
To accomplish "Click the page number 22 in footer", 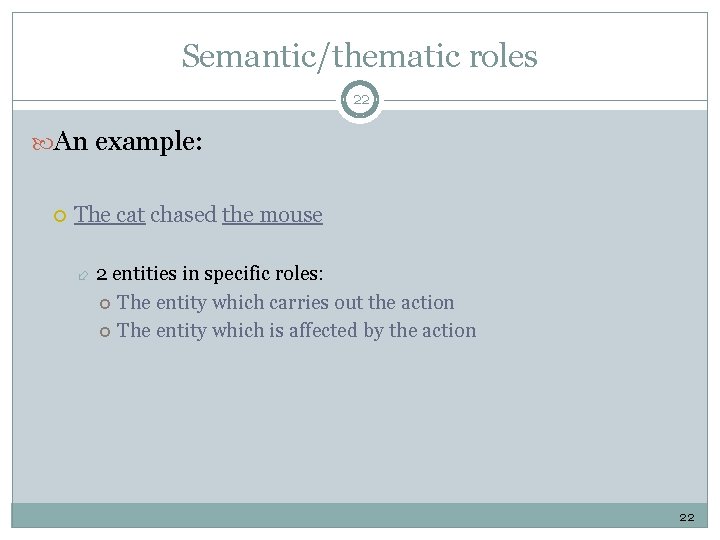I will [x=686, y=516].
